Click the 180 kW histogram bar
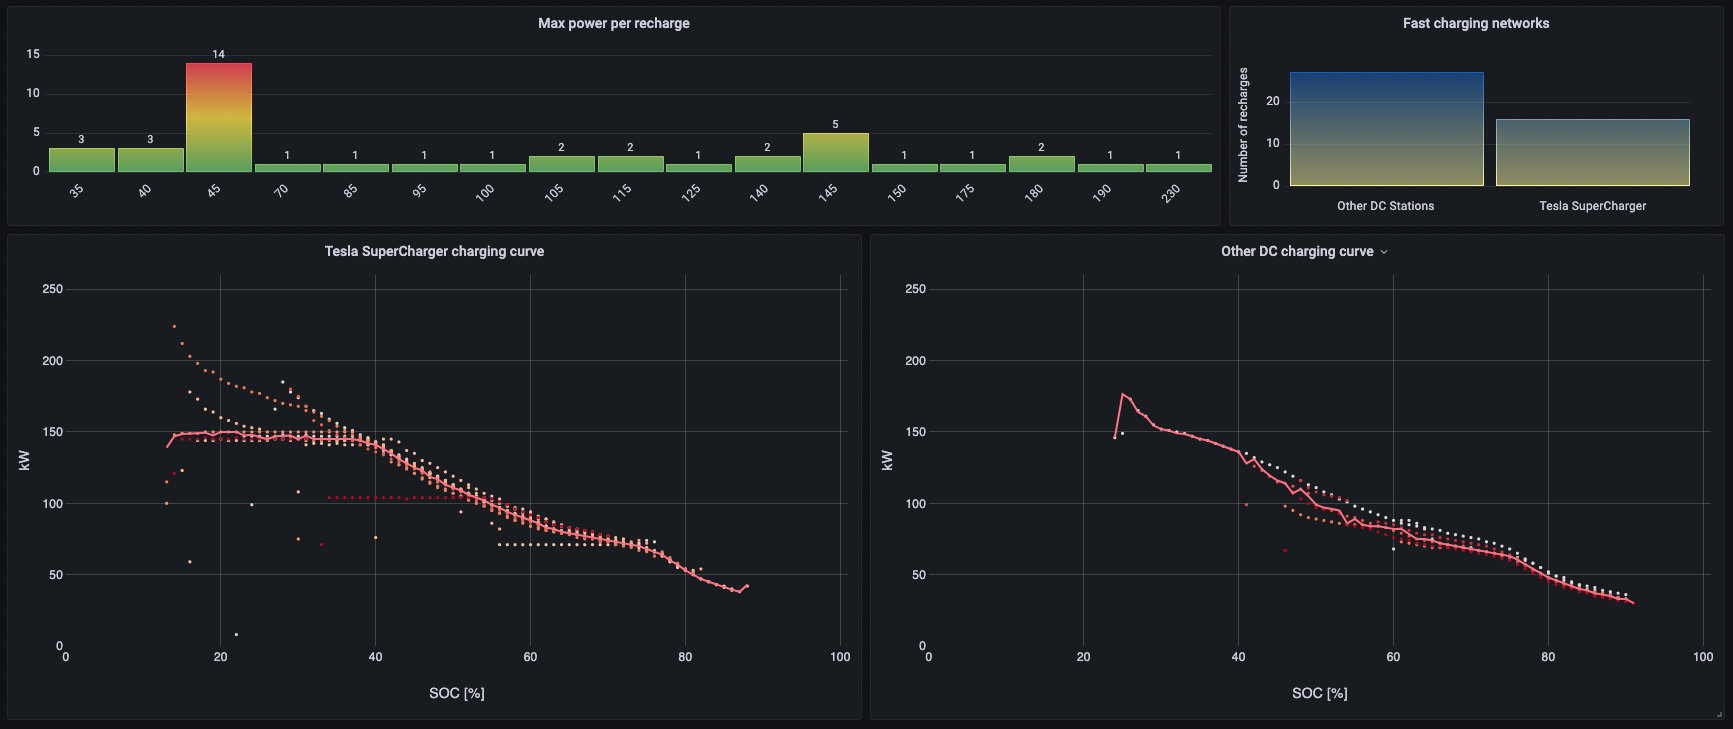Image resolution: width=1733 pixels, height=729 pixels. point(1041,164)
